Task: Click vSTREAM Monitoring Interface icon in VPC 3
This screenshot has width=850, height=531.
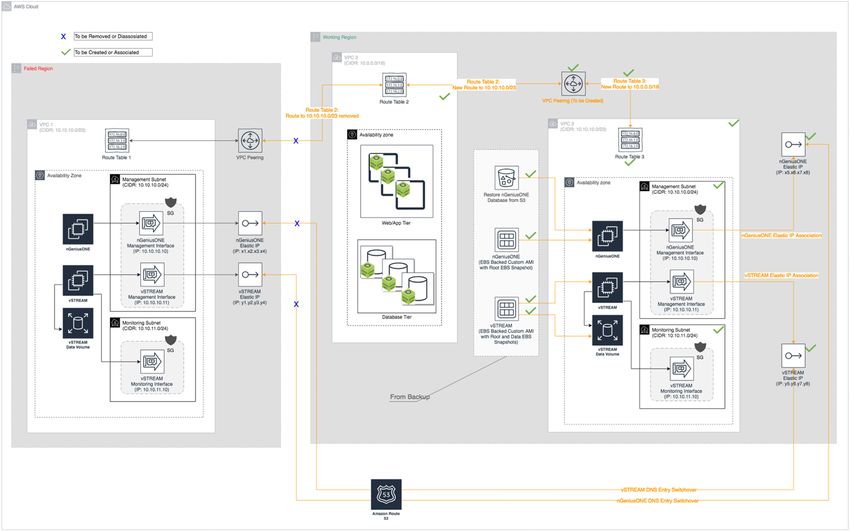Action: [681, 369]
